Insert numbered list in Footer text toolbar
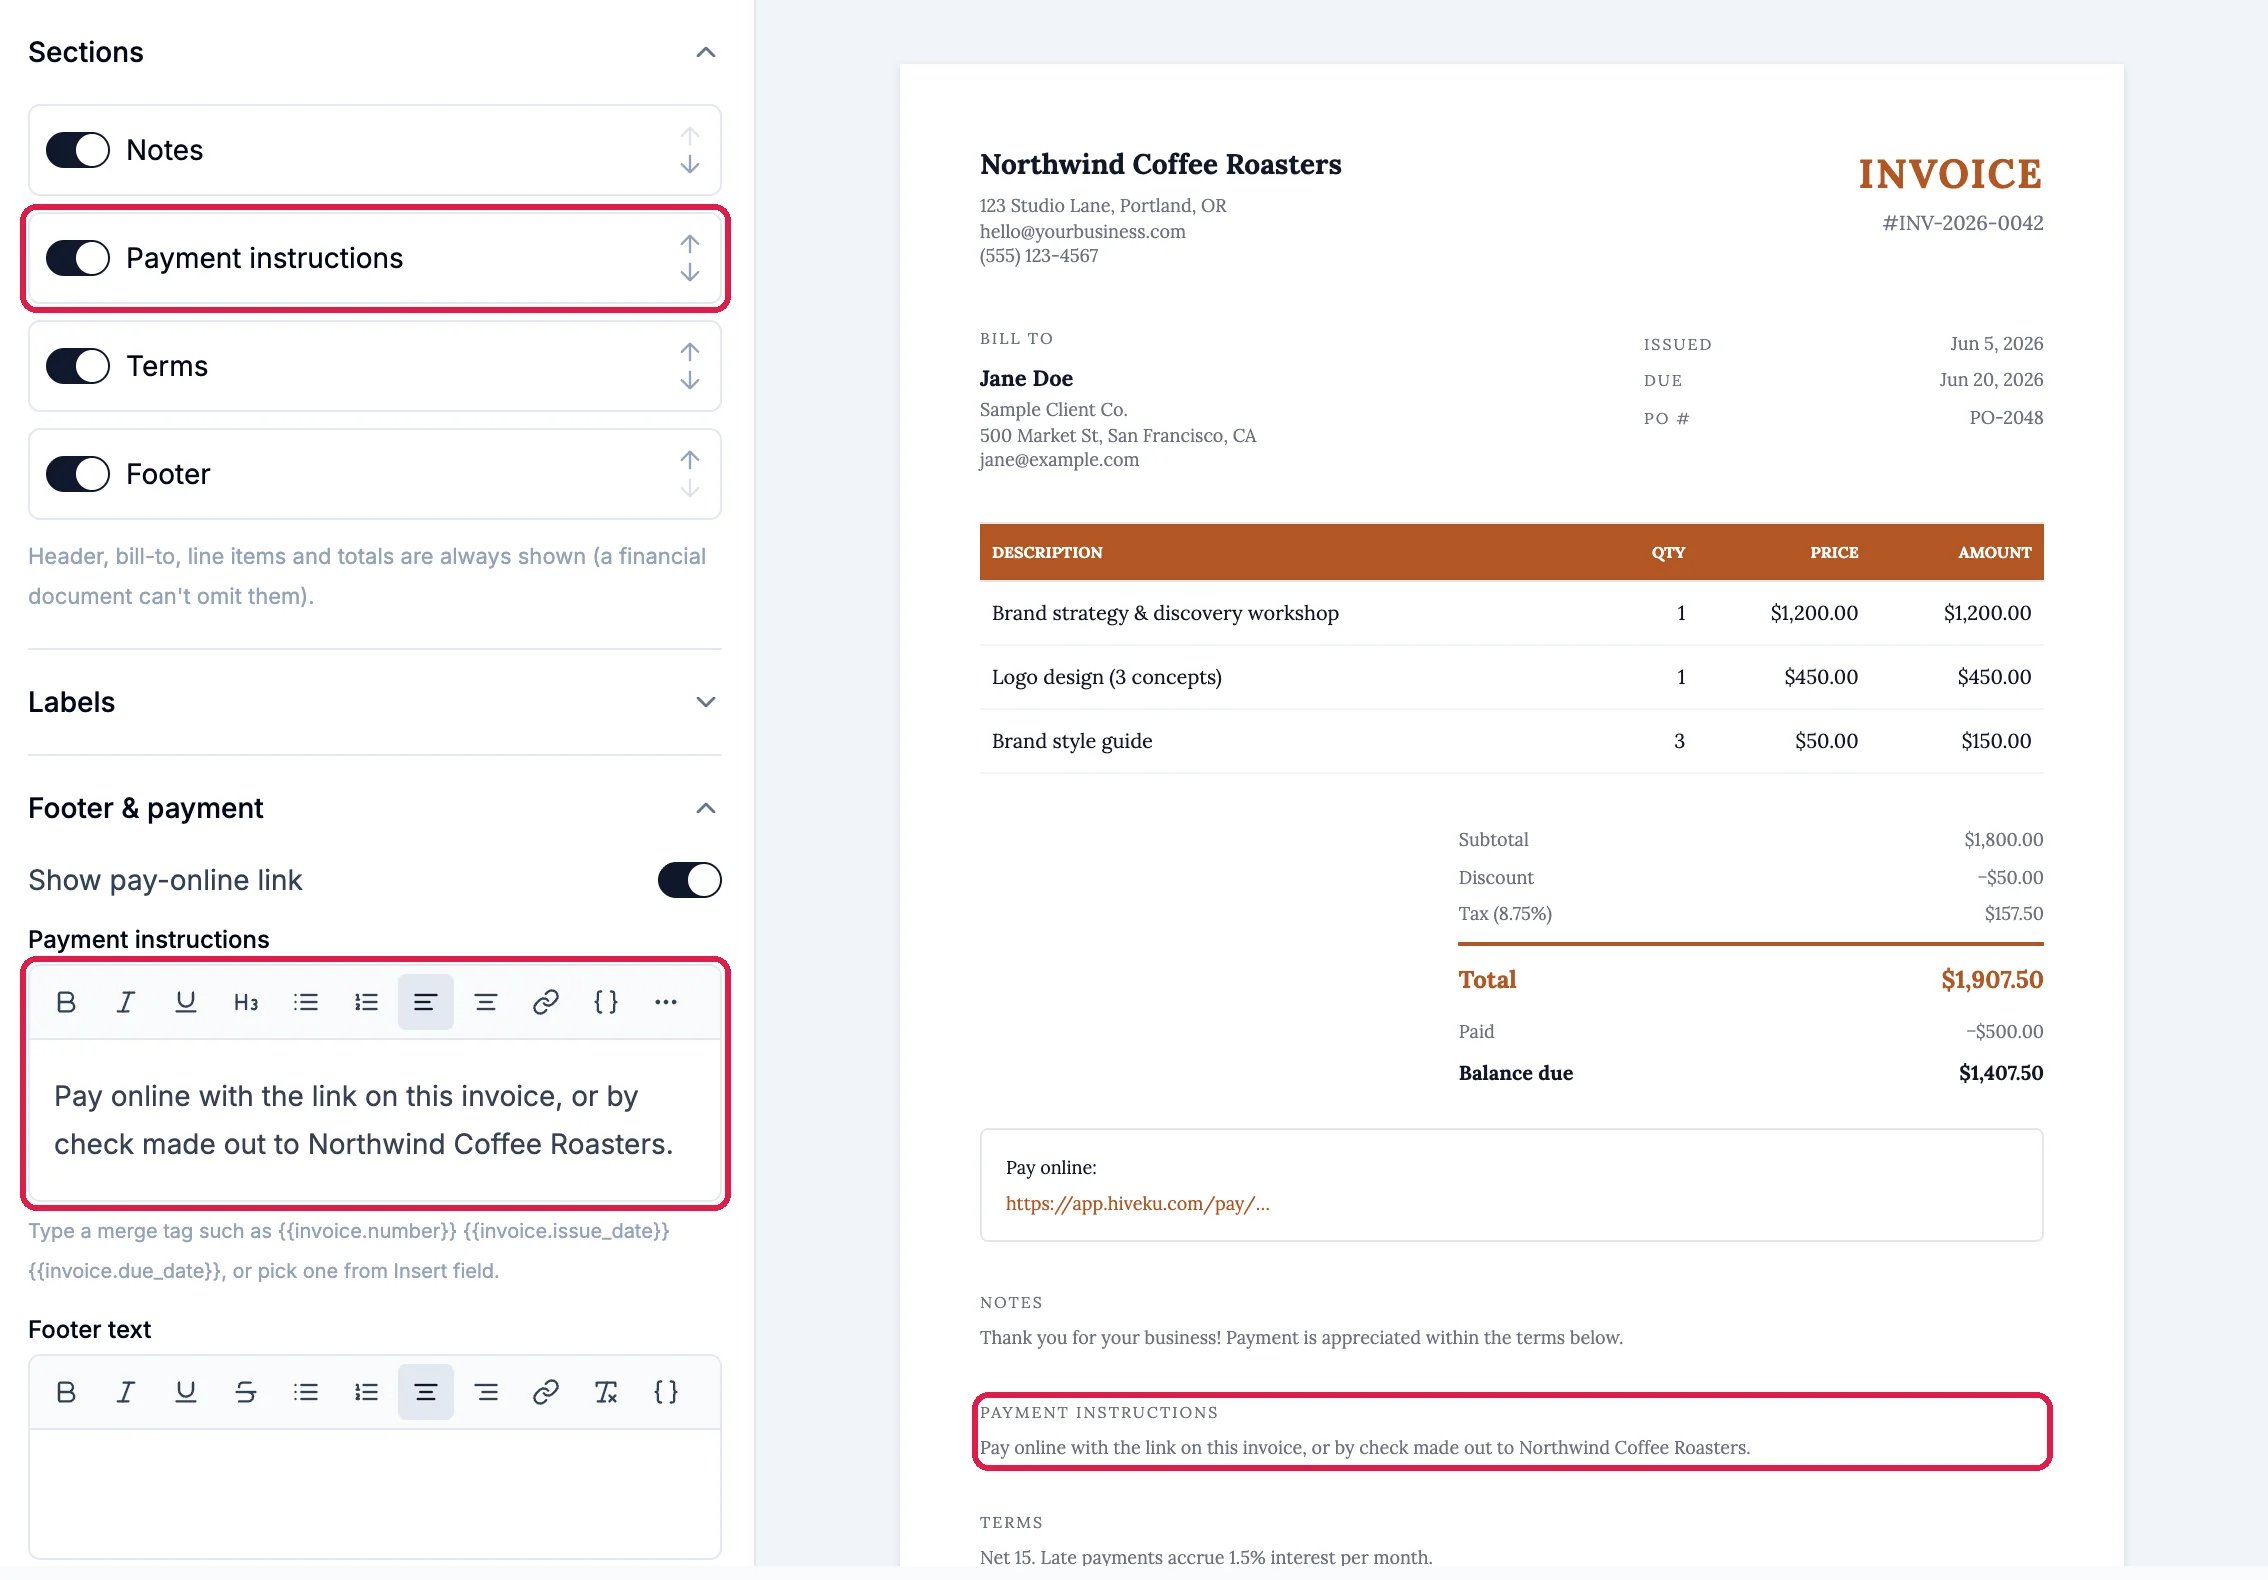This screenshot has width=2268, height=1580. click(x=366, y=1392)
